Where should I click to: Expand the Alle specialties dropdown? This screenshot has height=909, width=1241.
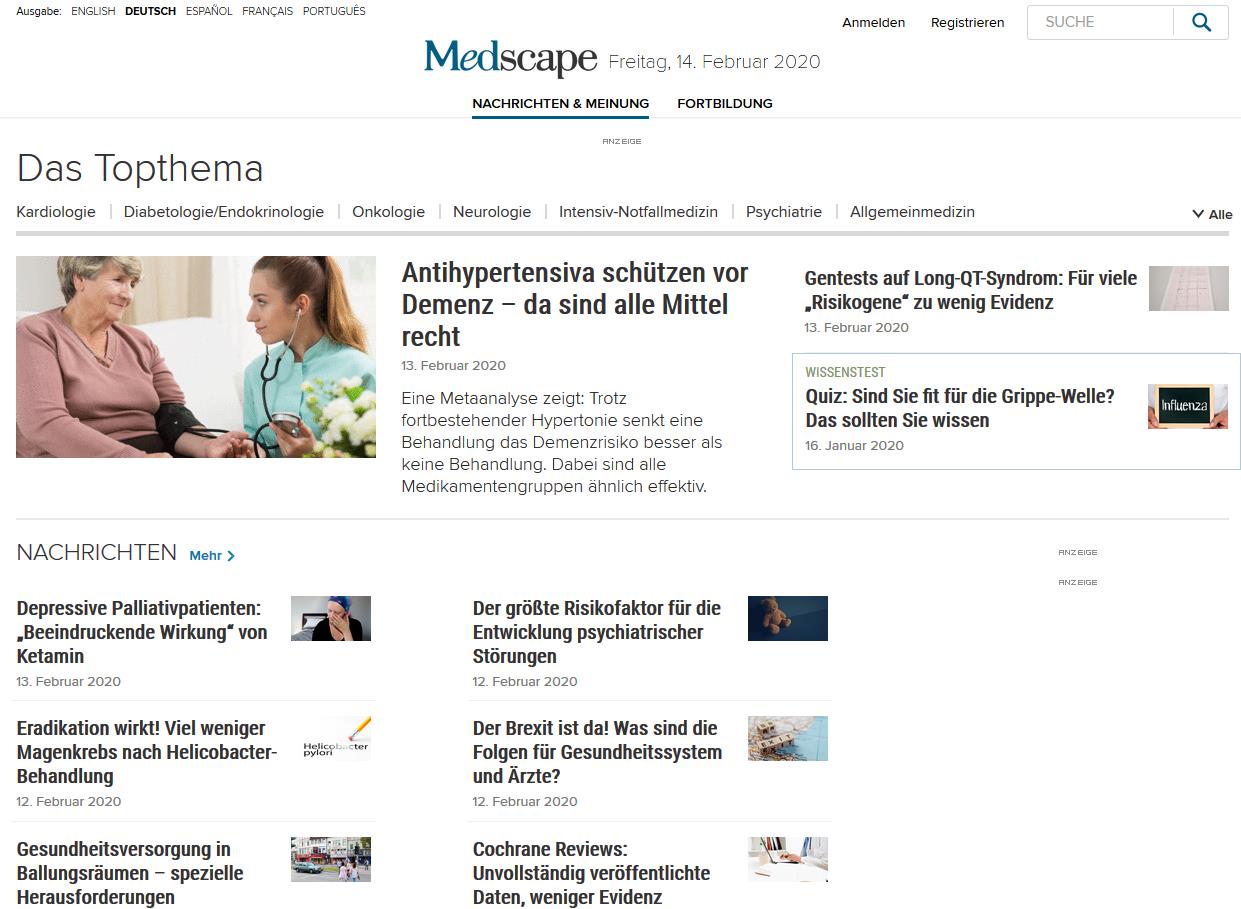pyautogui.click(x=1212, y=214)
